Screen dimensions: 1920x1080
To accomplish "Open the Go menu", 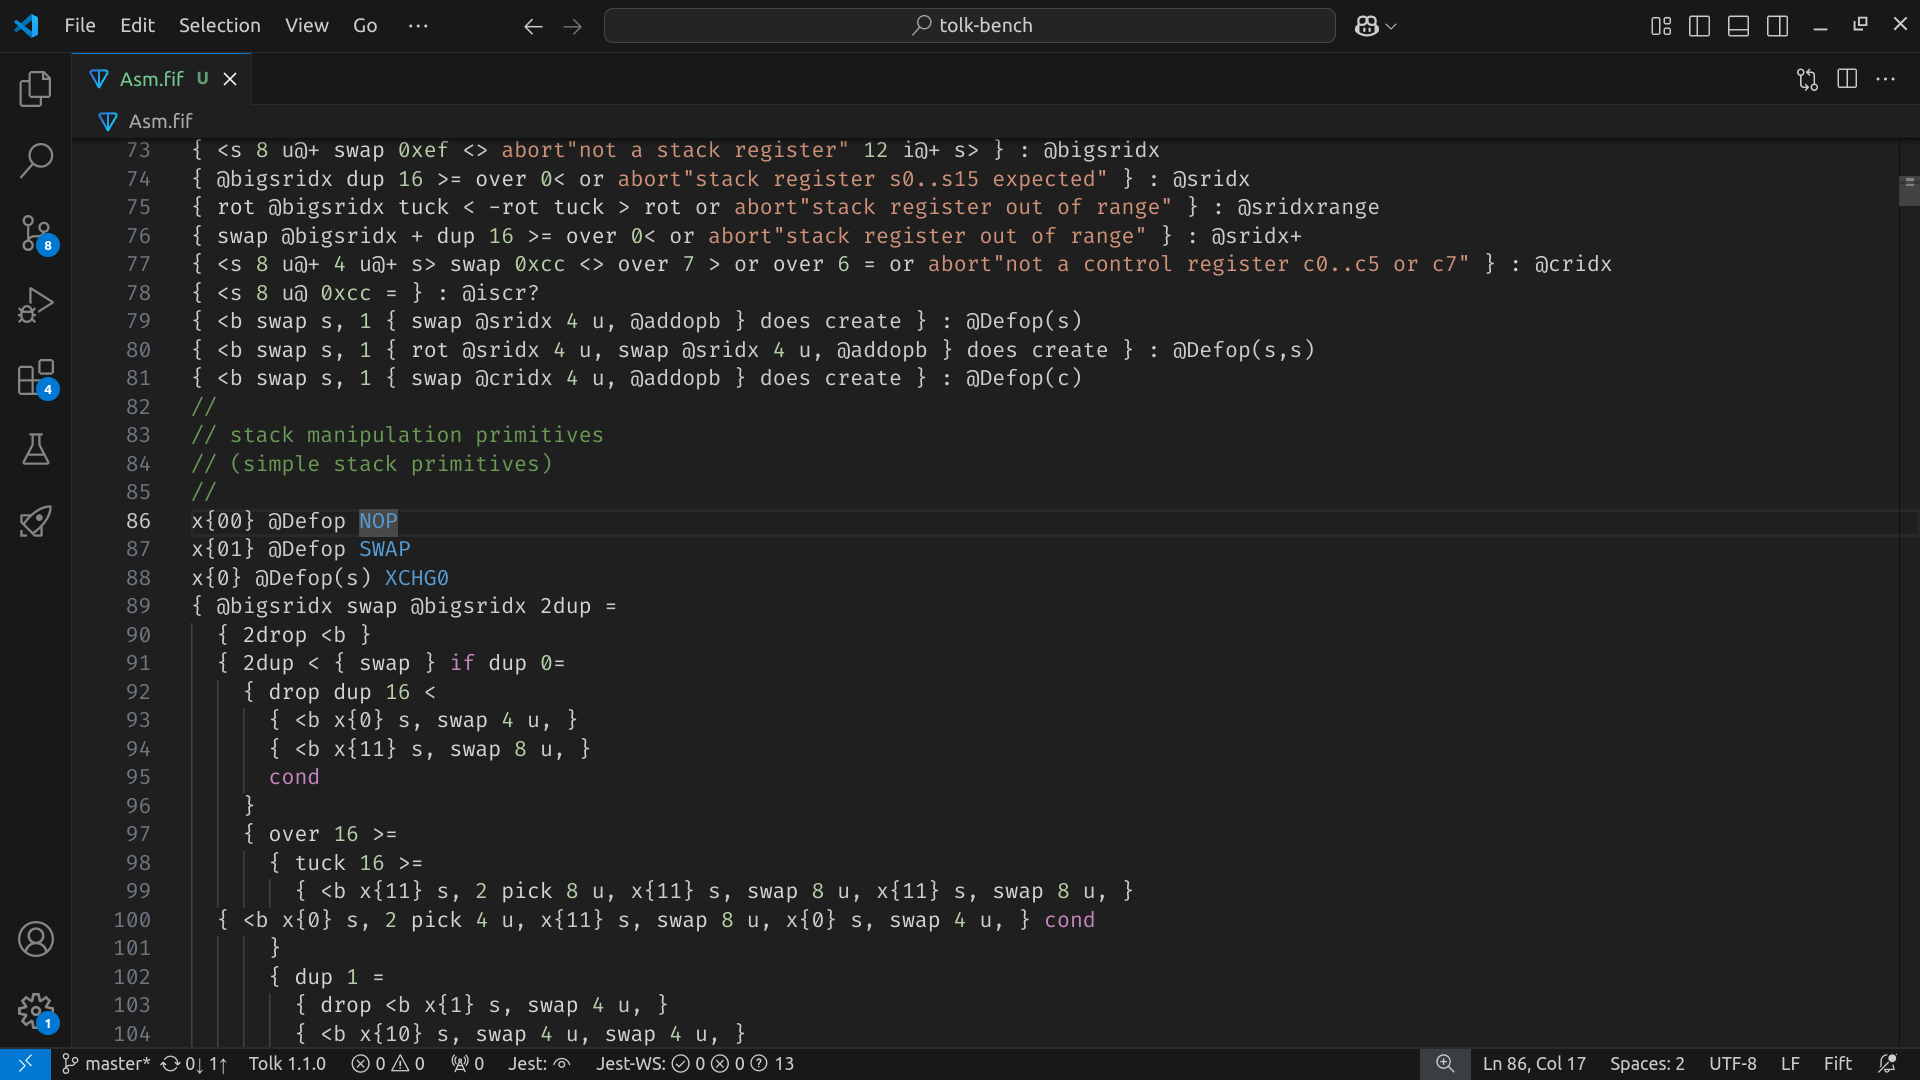I will tap(365, 26).
